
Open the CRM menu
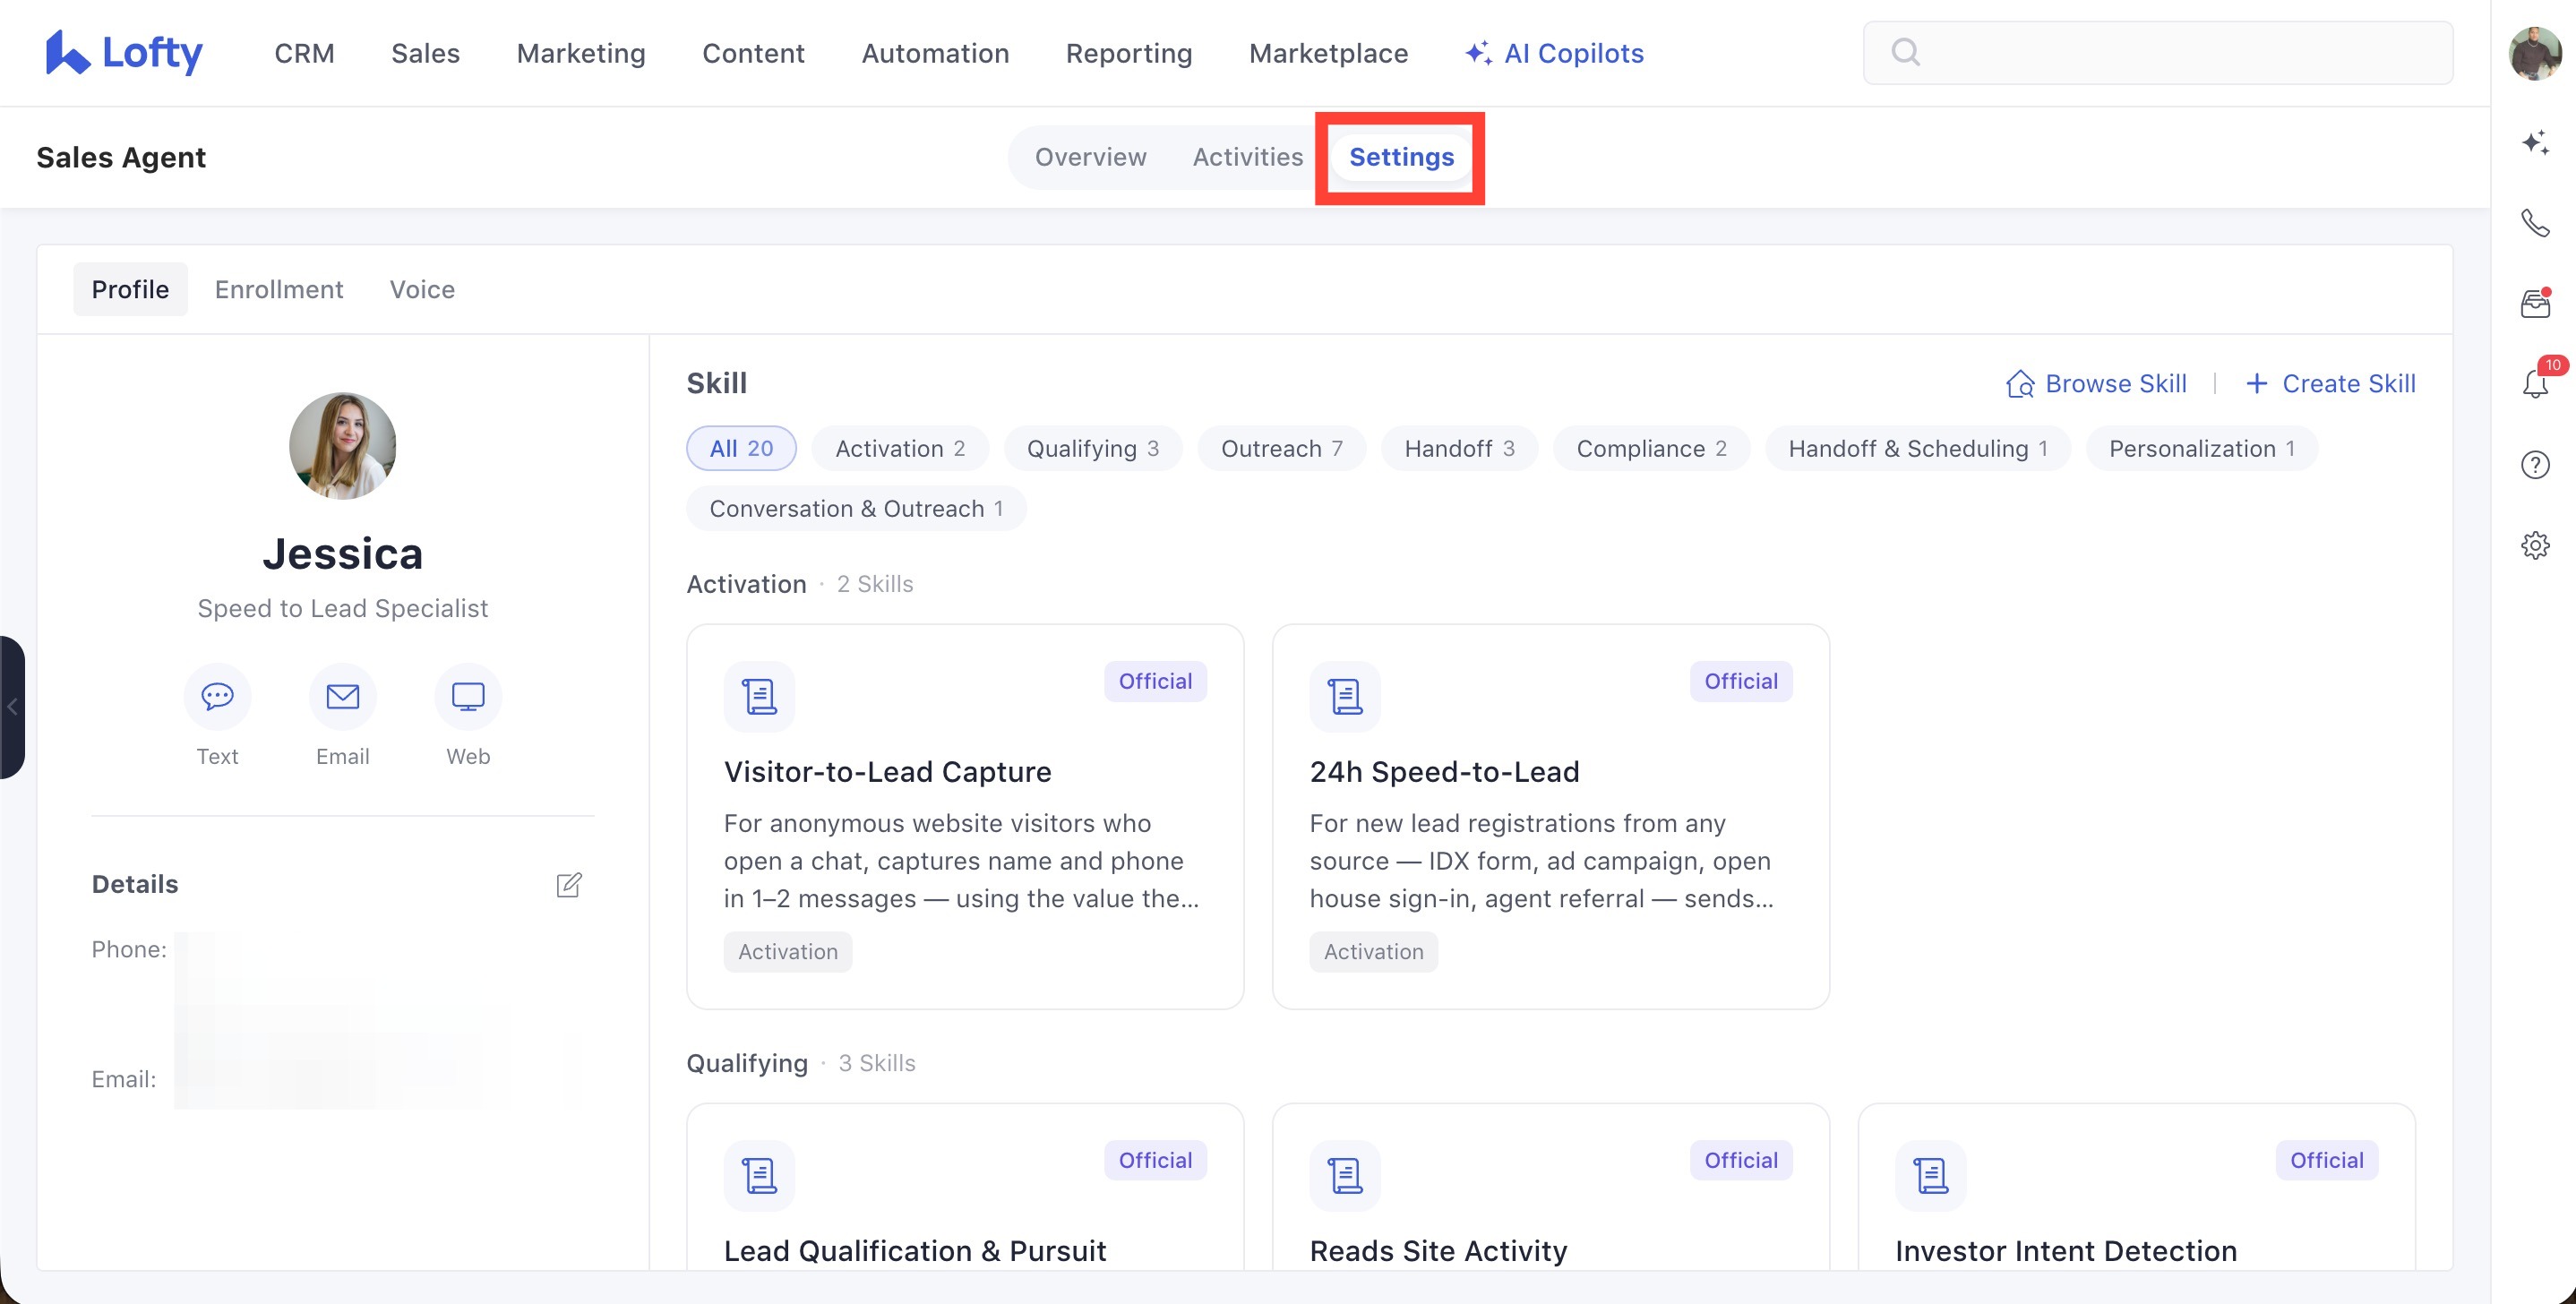[304, 53]
